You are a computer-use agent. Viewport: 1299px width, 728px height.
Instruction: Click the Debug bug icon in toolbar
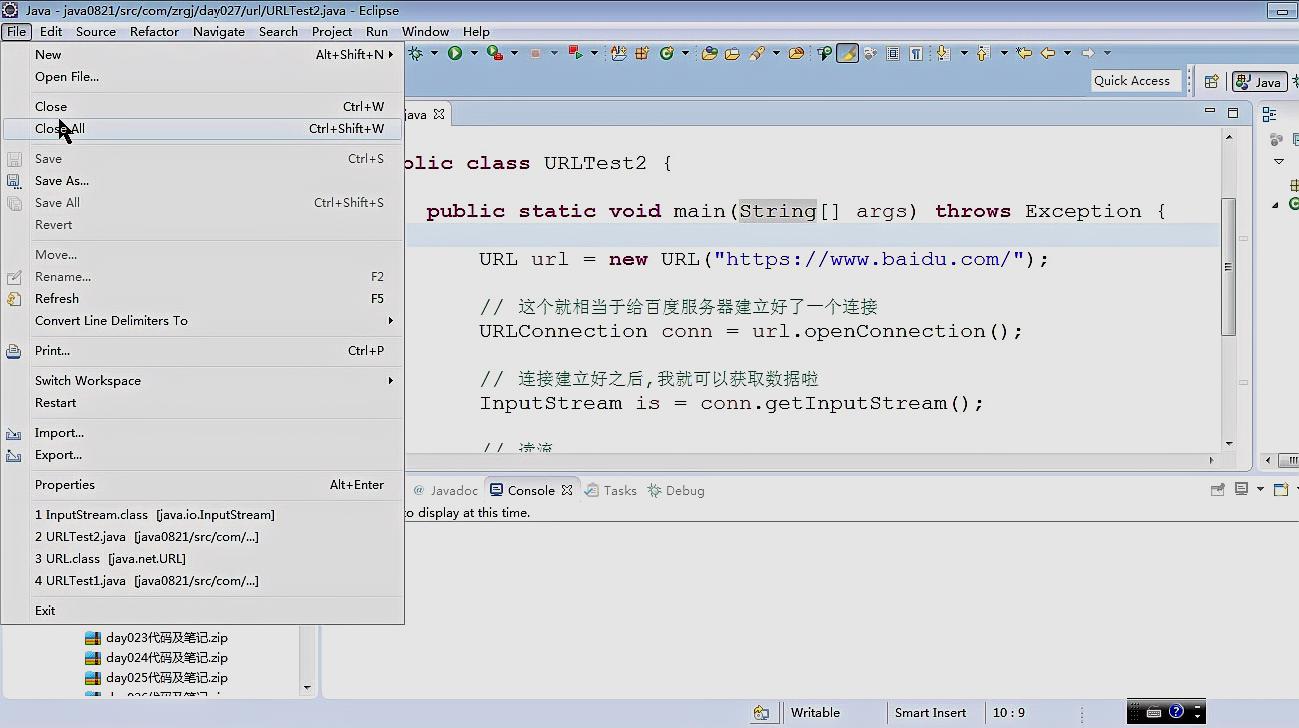coord(413,53)
